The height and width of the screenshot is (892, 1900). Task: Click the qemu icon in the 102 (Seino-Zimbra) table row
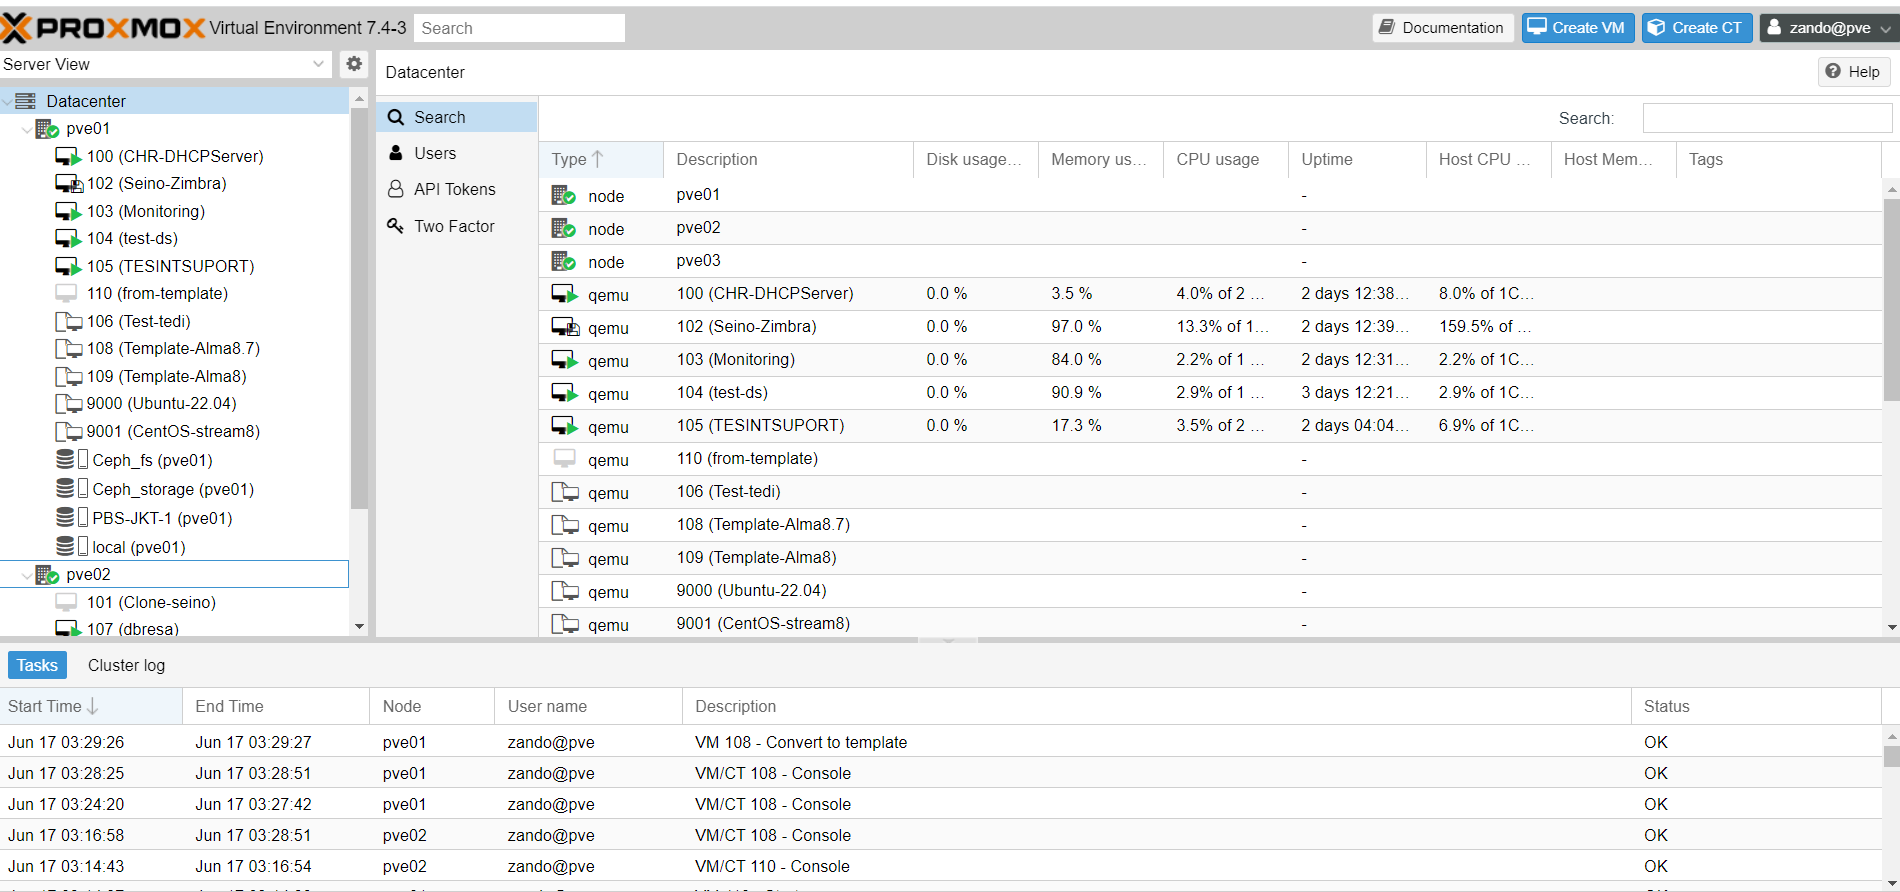(x=565, y=327)
